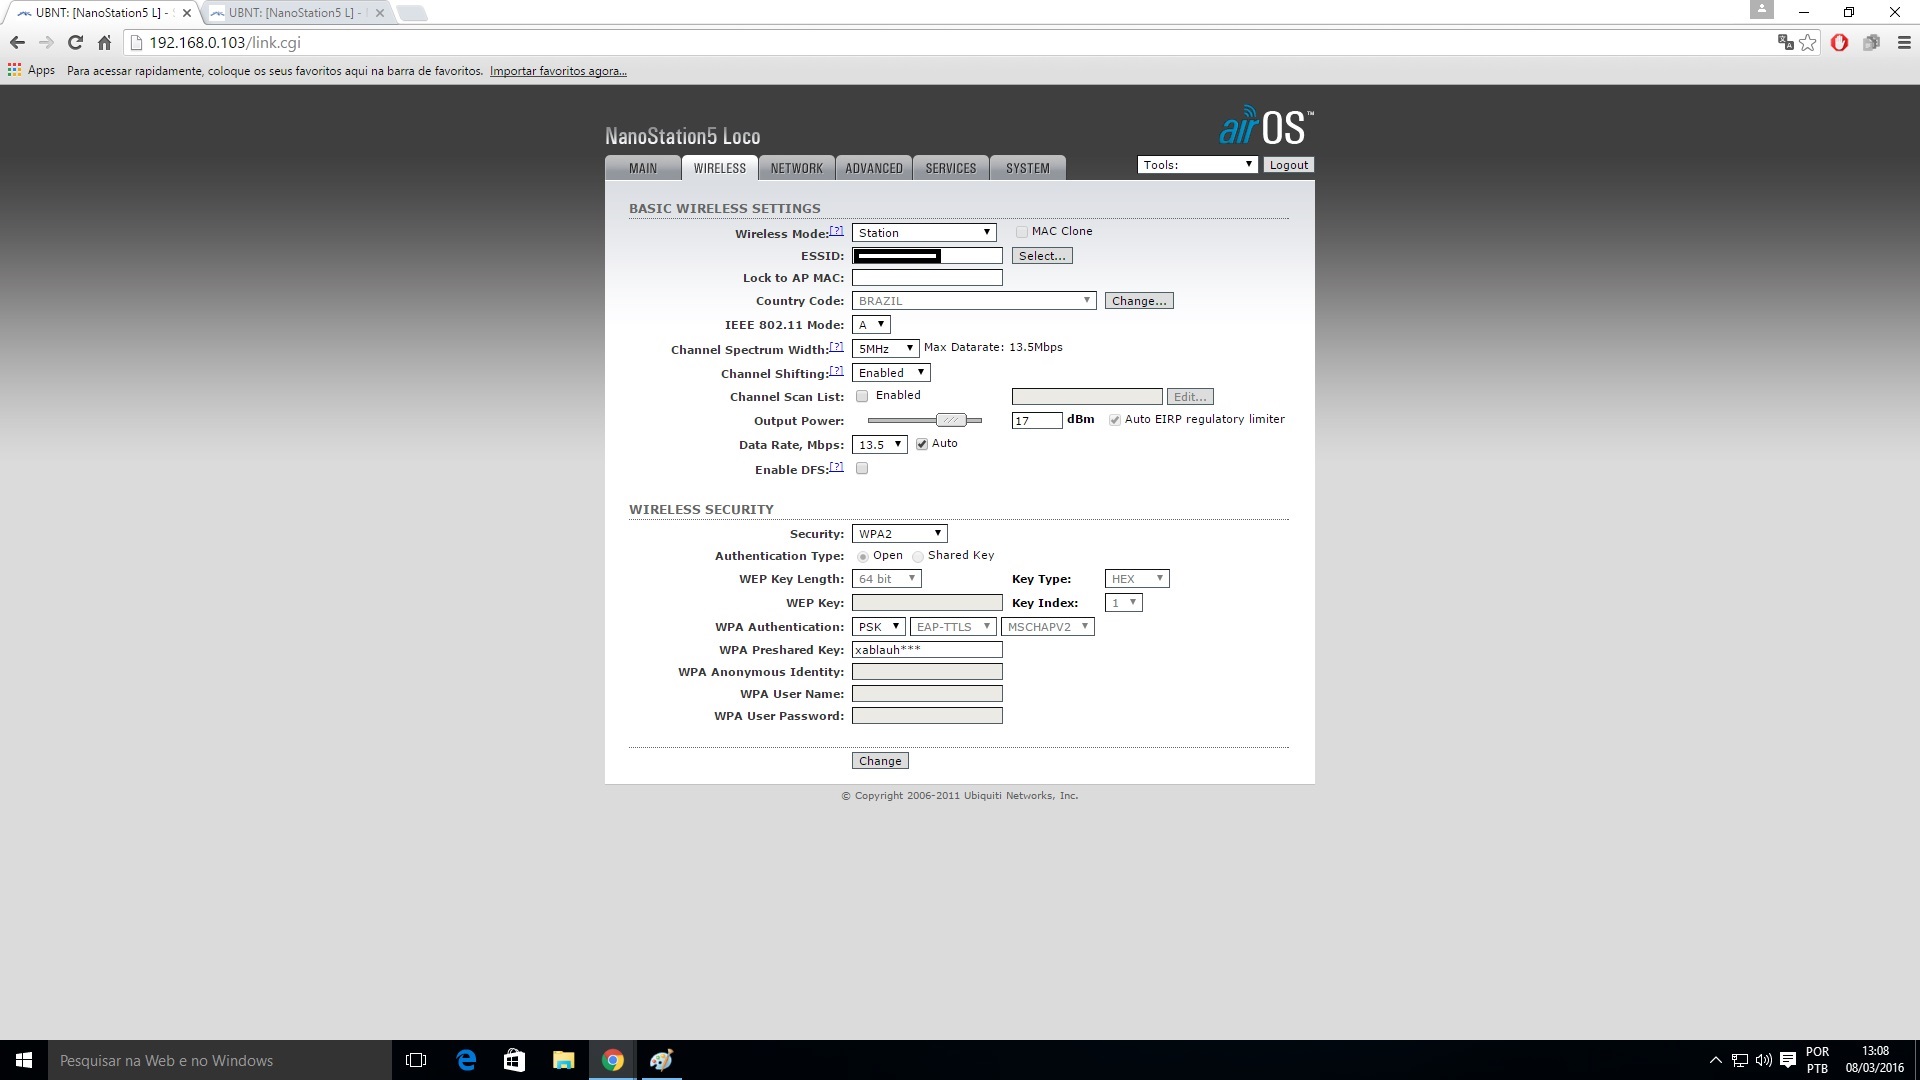The width and height of the screenshot is (1920, 1080).
Task: Click the Output Power slider handle
Action: pyautogui.click(x=951, y=420)
